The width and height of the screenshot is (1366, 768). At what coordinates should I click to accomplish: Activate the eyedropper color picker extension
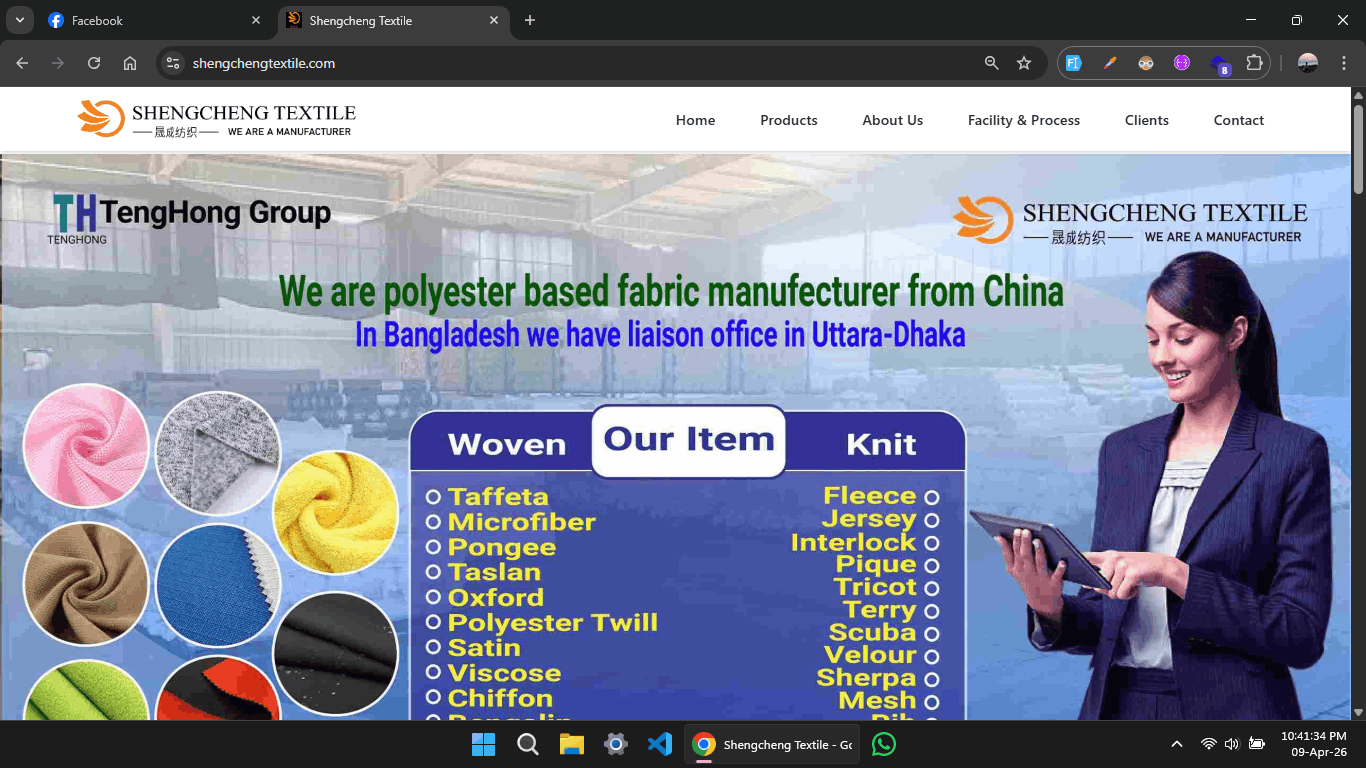[1110, 63]
